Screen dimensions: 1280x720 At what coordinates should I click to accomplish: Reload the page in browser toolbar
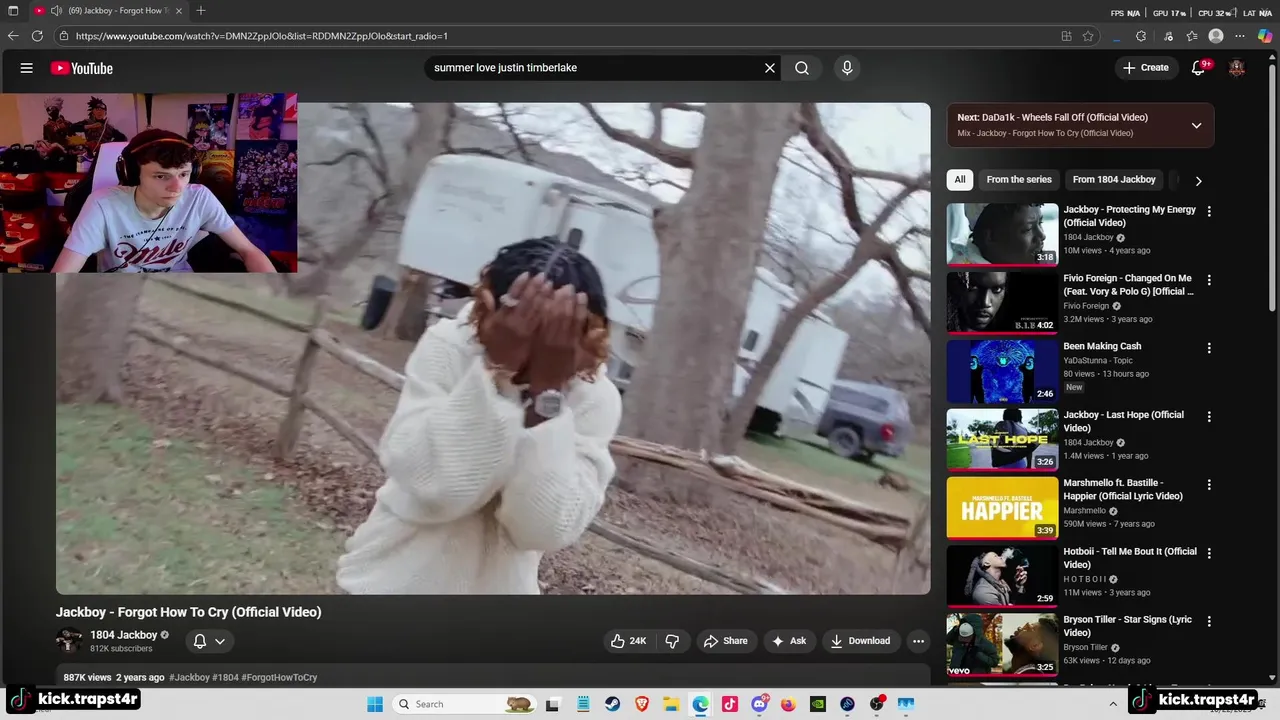tap(37, 36)
